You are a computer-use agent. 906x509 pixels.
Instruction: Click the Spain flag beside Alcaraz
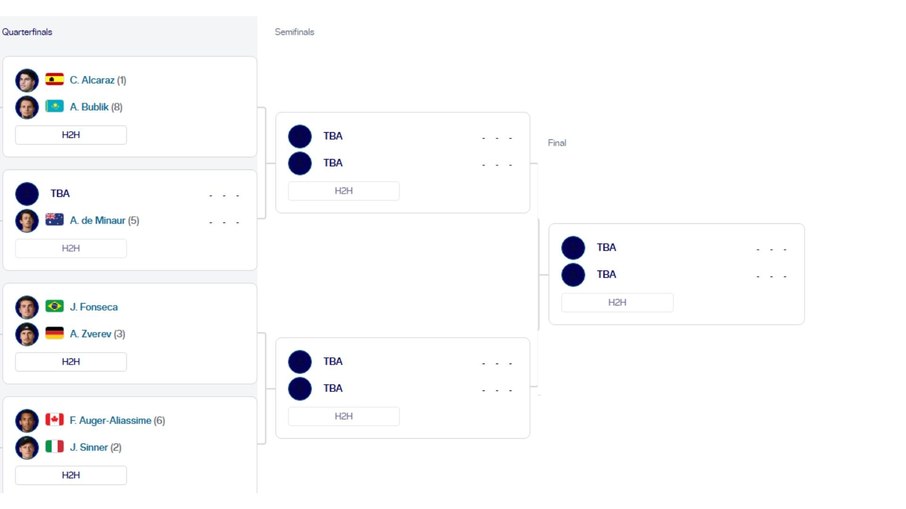[54, 80]
